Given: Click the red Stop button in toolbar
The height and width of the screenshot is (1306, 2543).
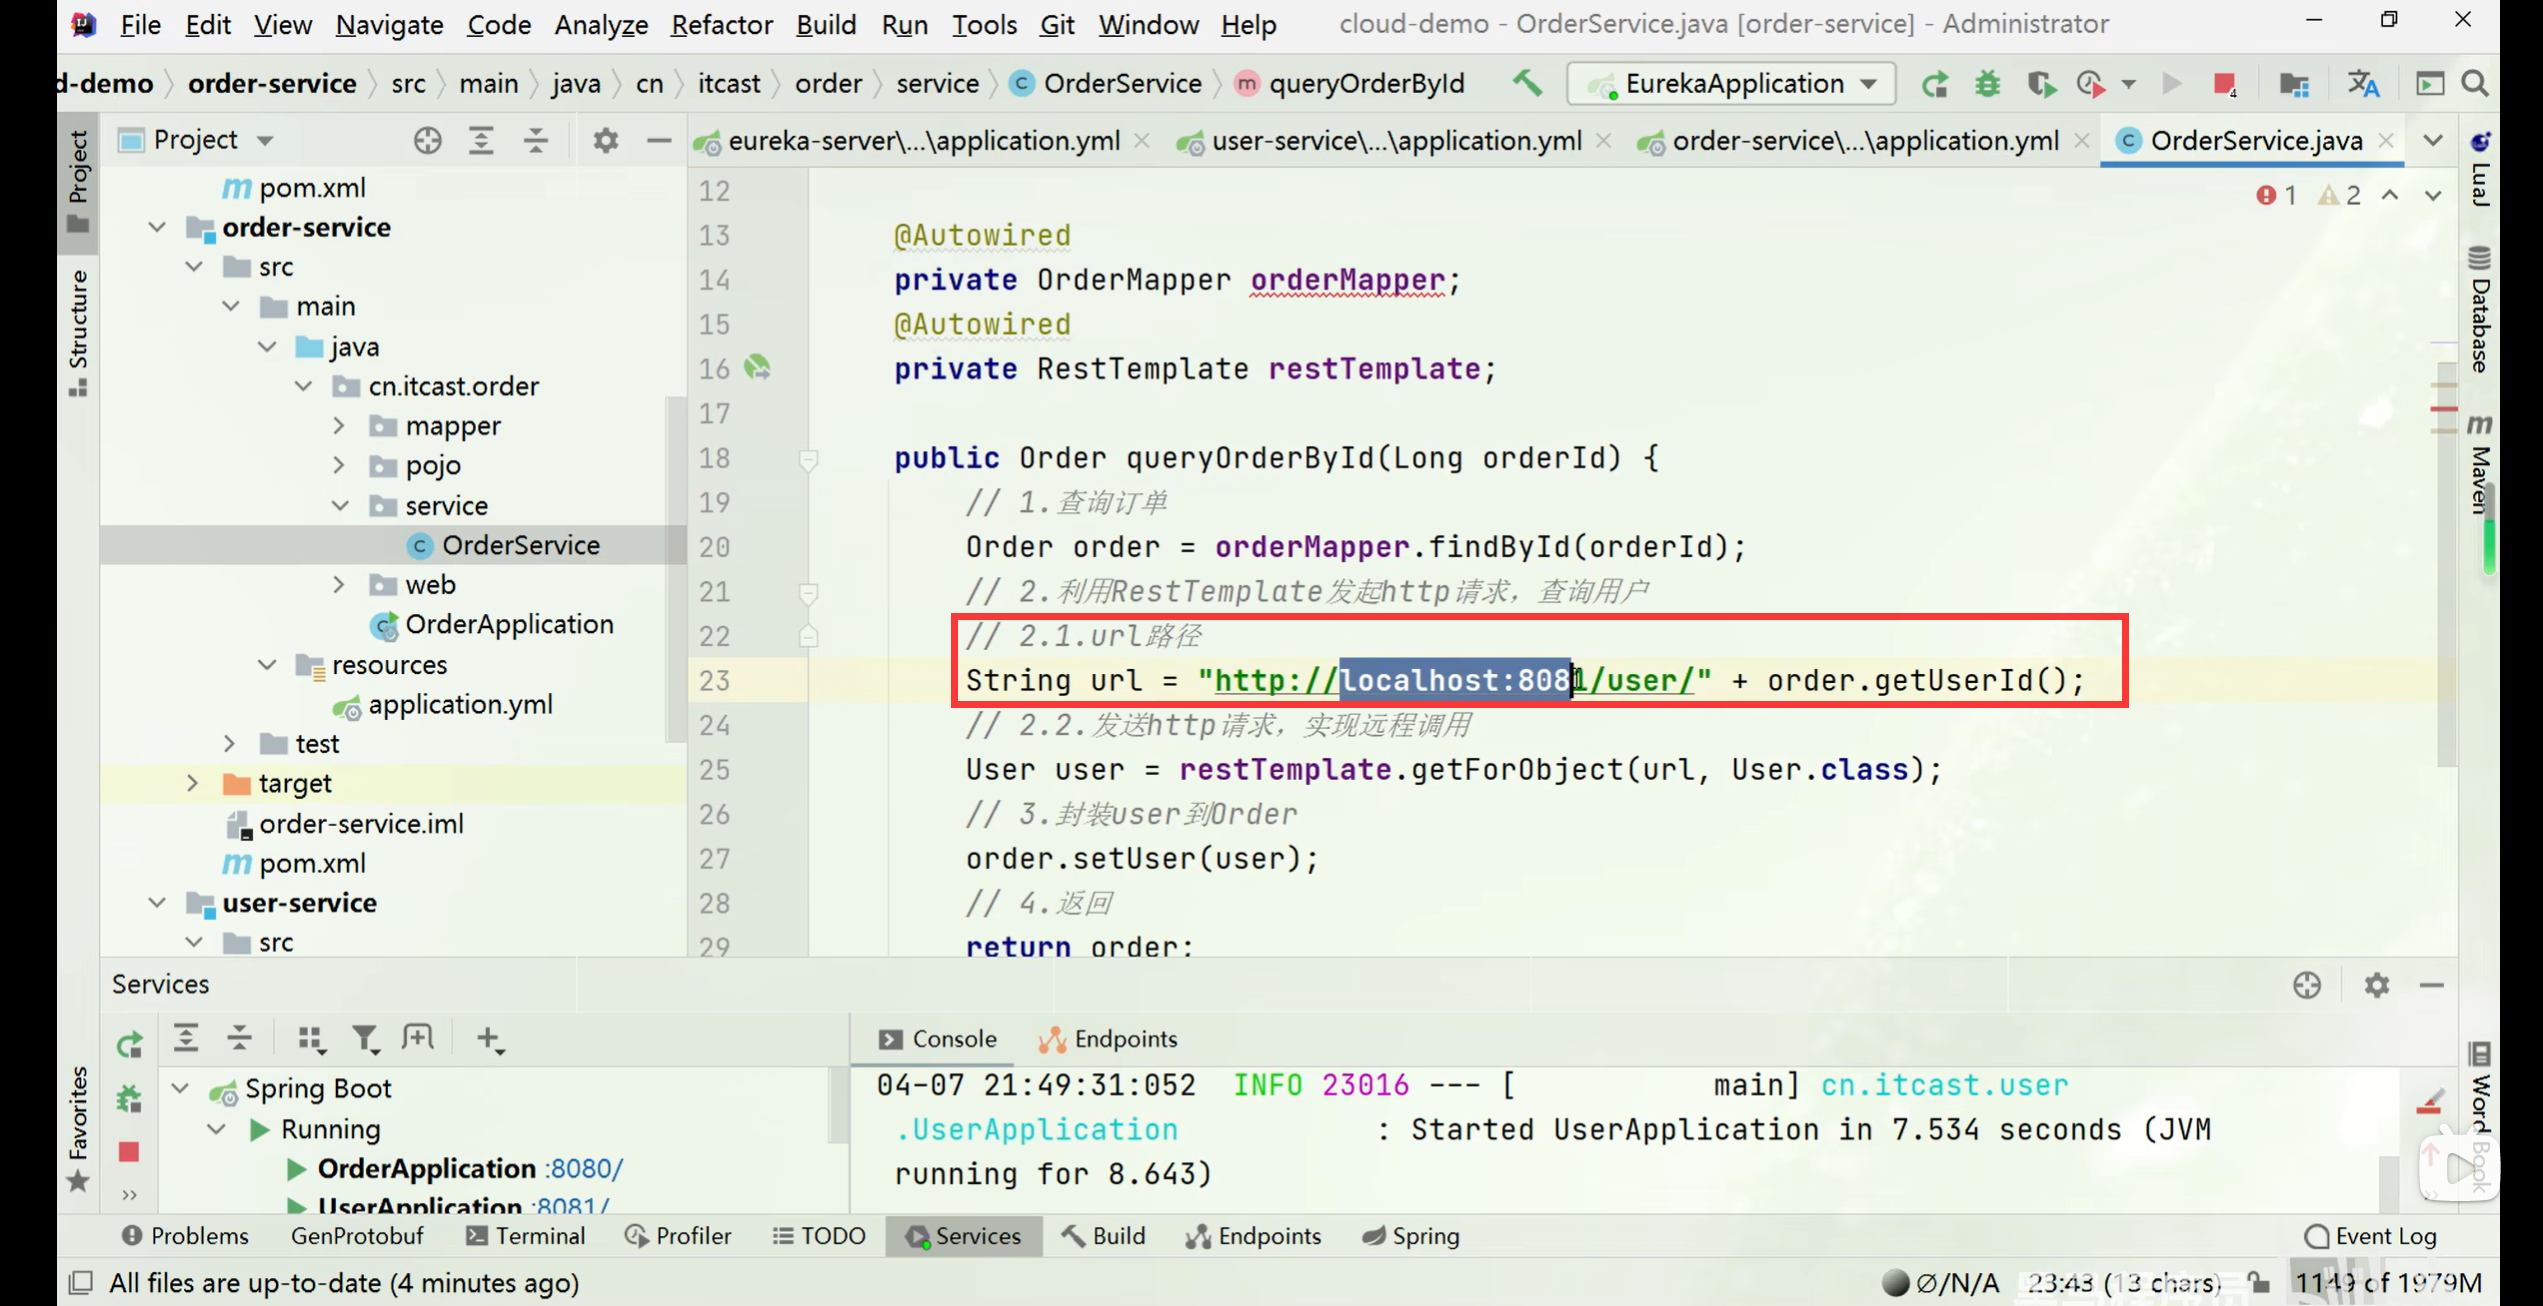Looking at the screenshot, I should pos(2223,84).
